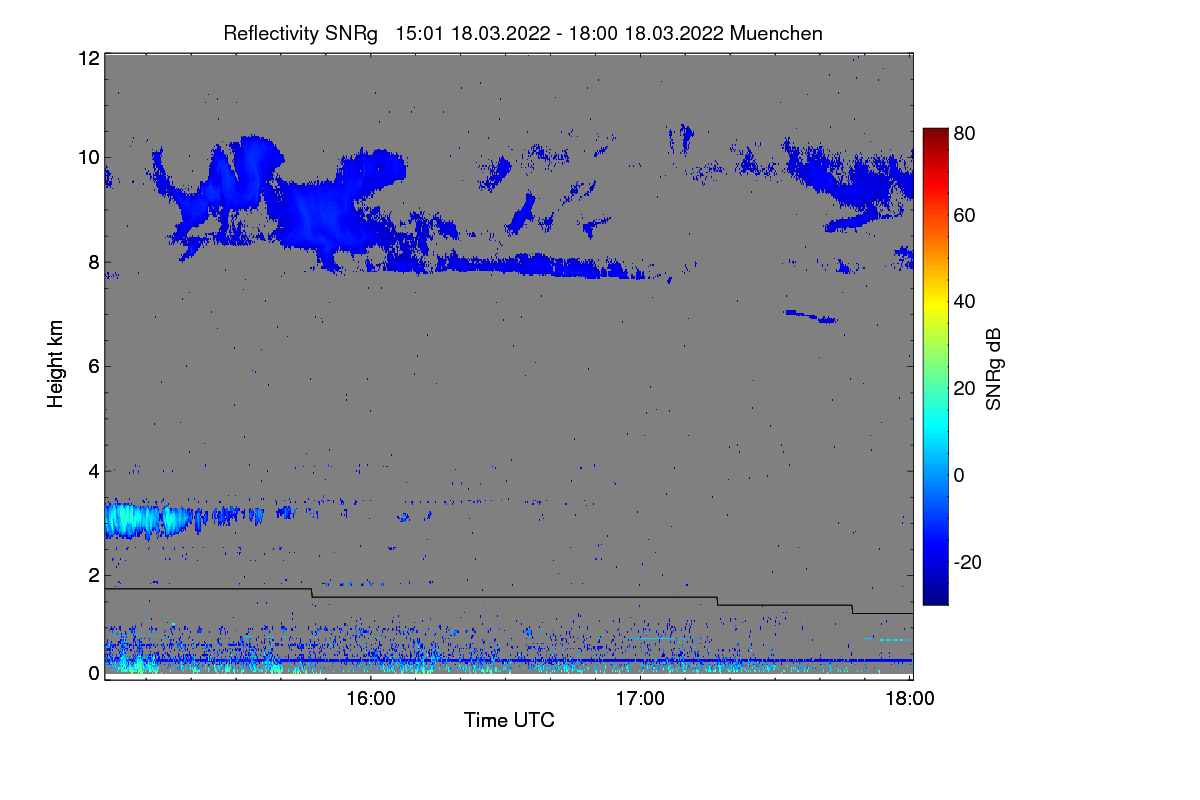Click the 18:00 time tick label
Viewport: 1200px width, 800px height.
point(909,699)
